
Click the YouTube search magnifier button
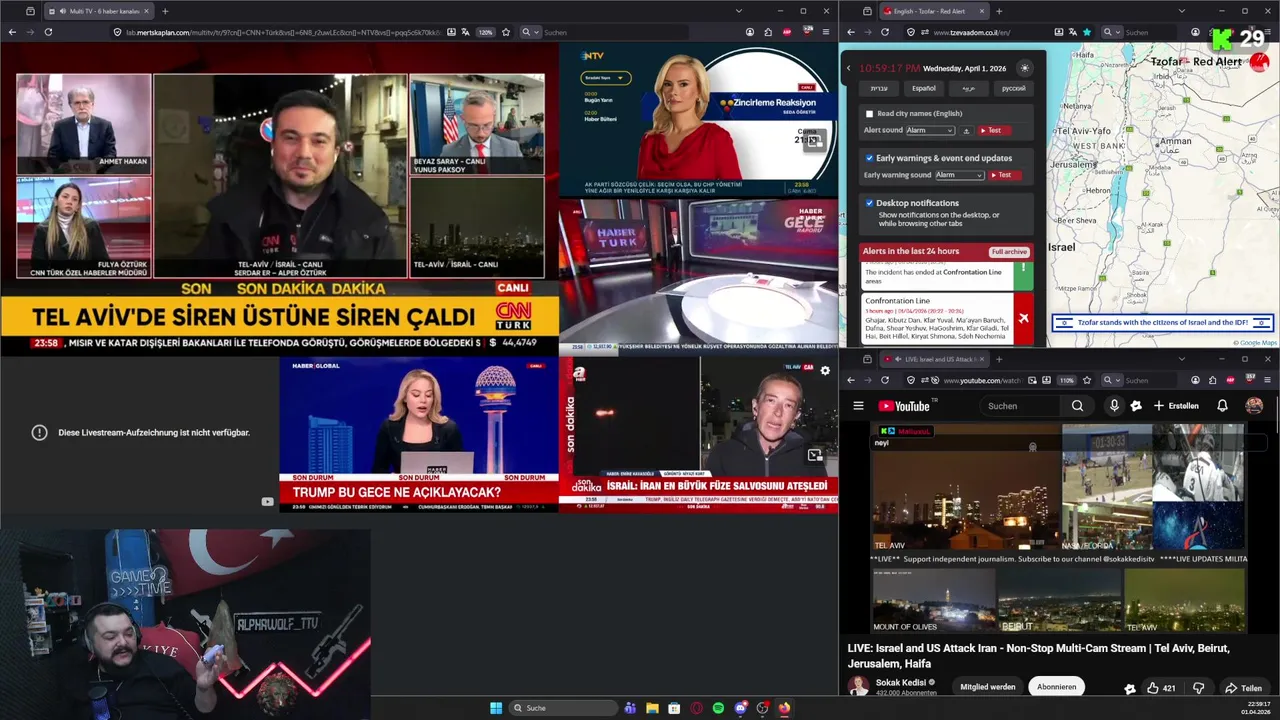(1077, 406)
